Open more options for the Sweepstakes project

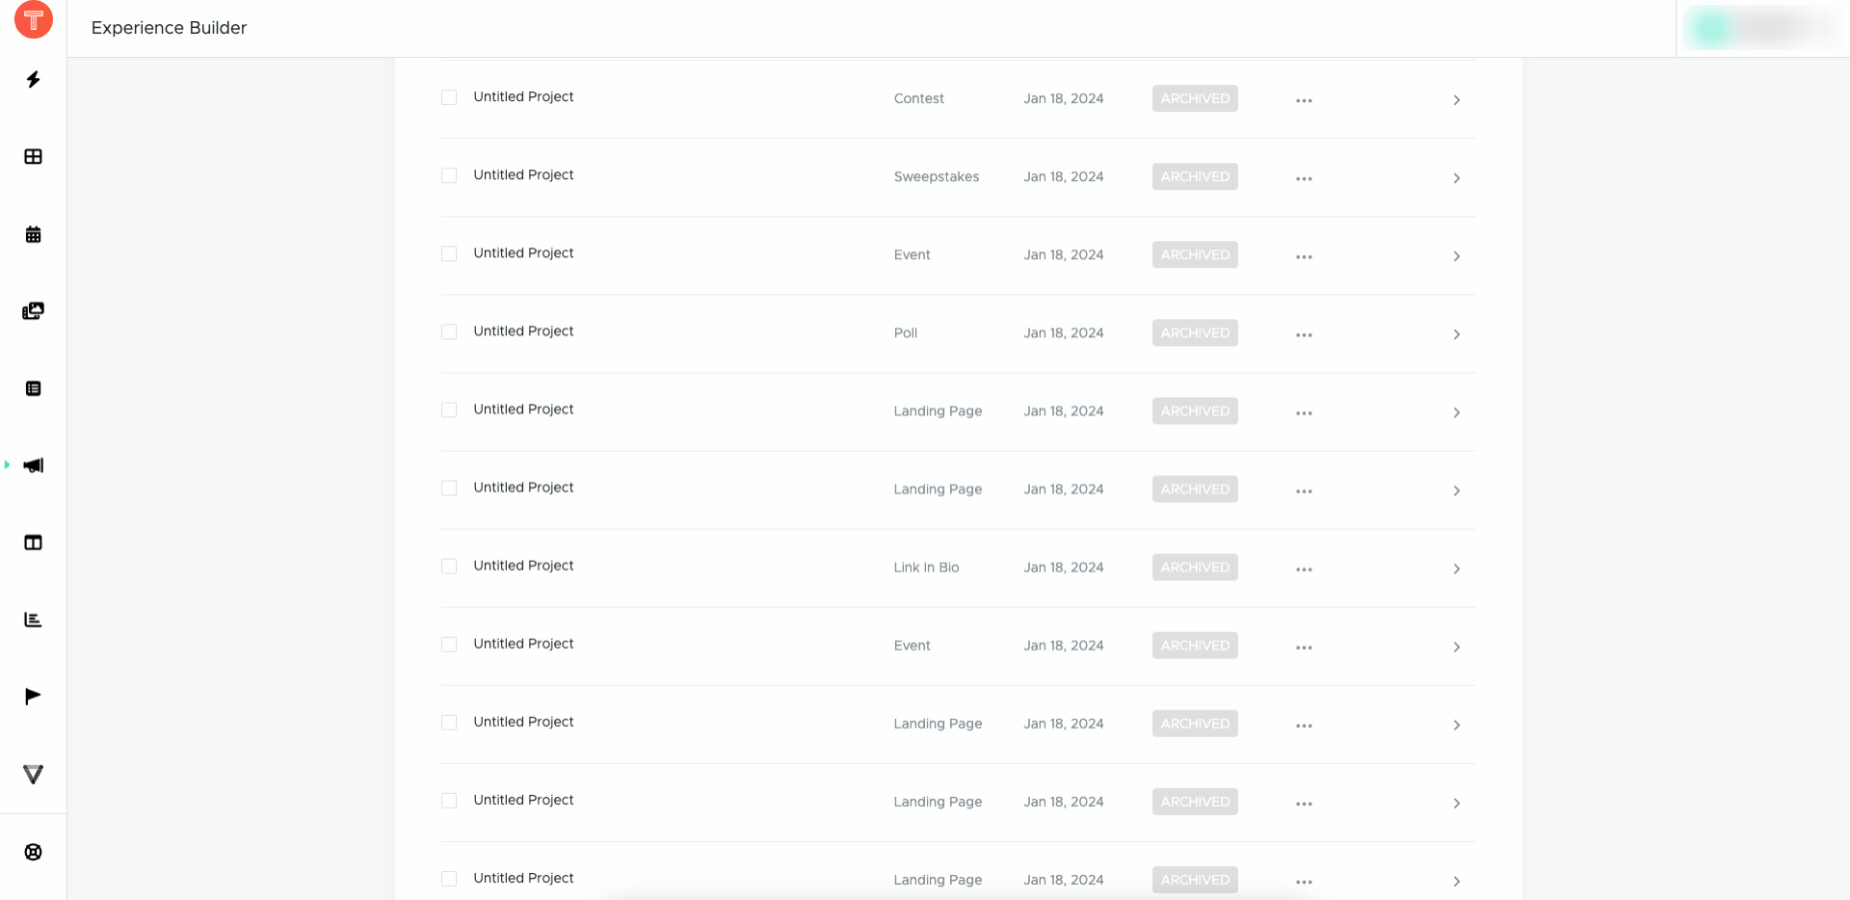click(1304, 178)
